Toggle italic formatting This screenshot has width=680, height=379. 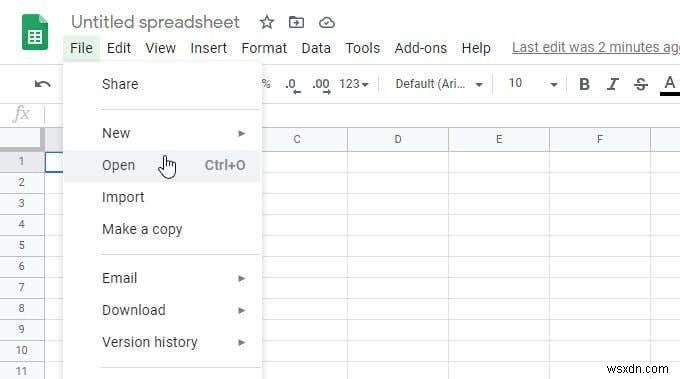coord(612,84)
